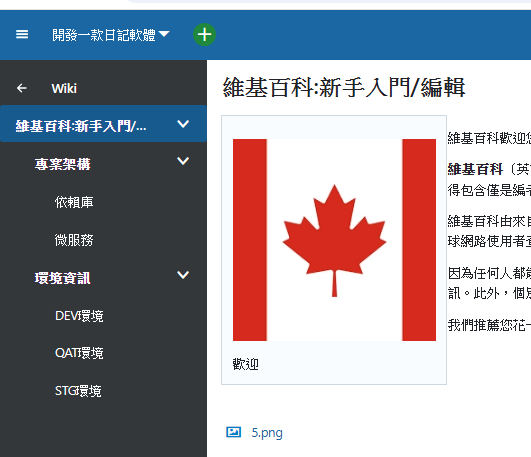
Task: Open the 5.png attachment link
Action: pyautogui.click(x=267, y=433)
